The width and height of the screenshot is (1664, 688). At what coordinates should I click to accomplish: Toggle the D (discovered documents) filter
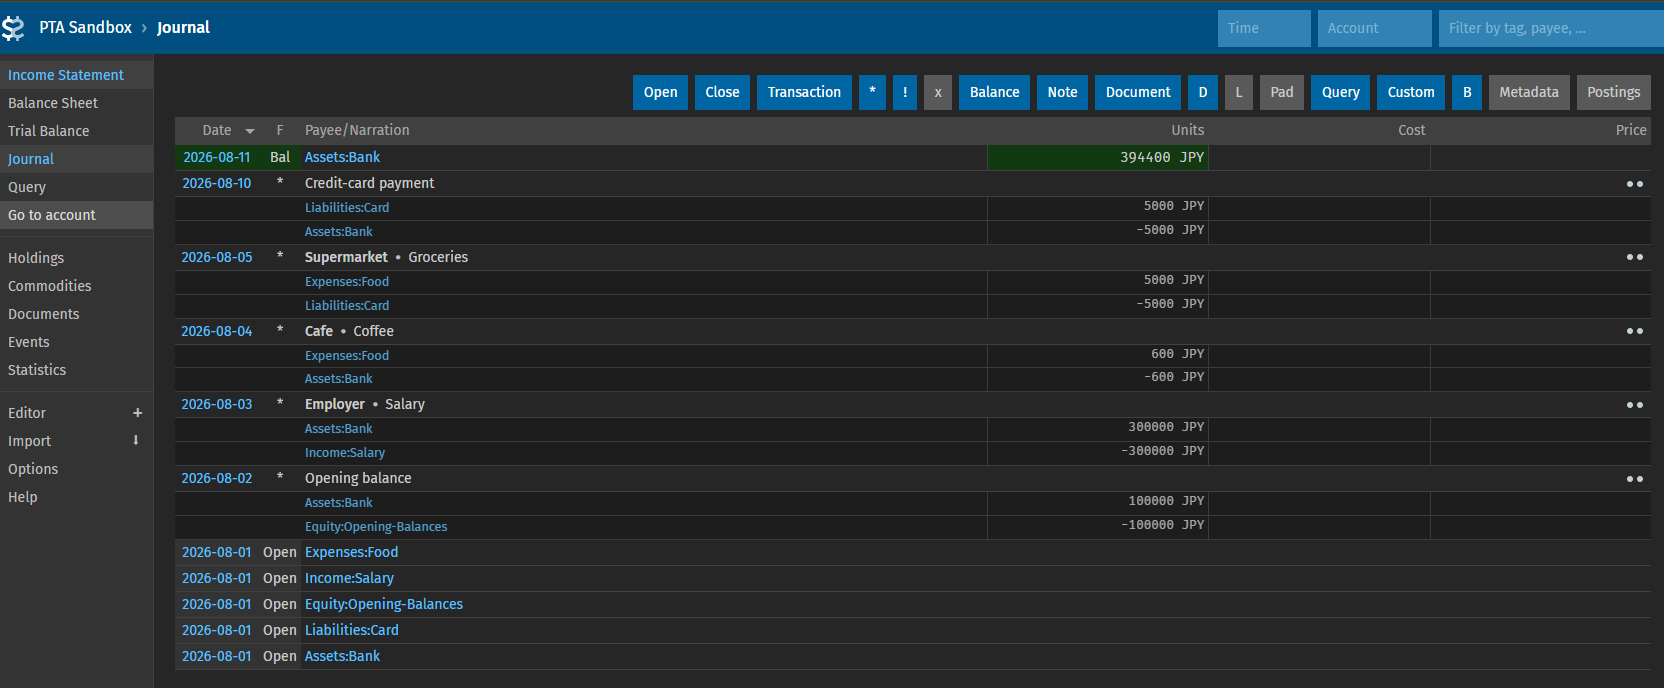click(1203, 92)
